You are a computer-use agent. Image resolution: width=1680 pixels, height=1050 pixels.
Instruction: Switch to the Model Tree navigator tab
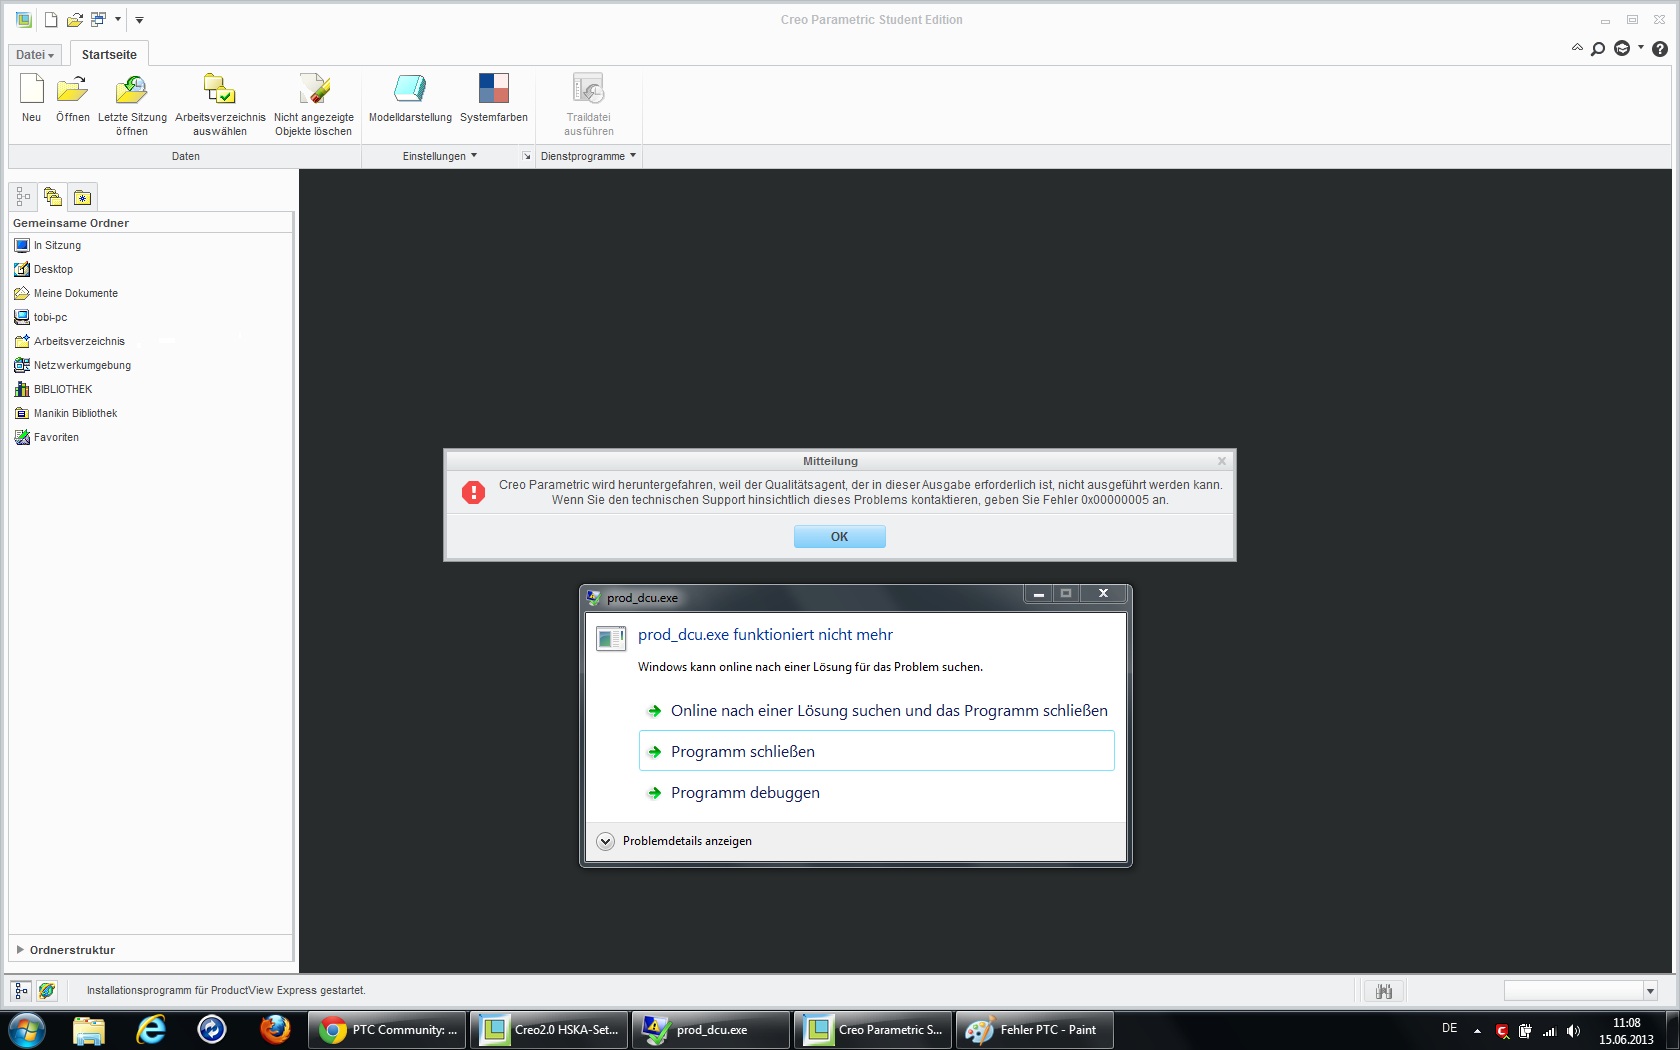[23, 197]
